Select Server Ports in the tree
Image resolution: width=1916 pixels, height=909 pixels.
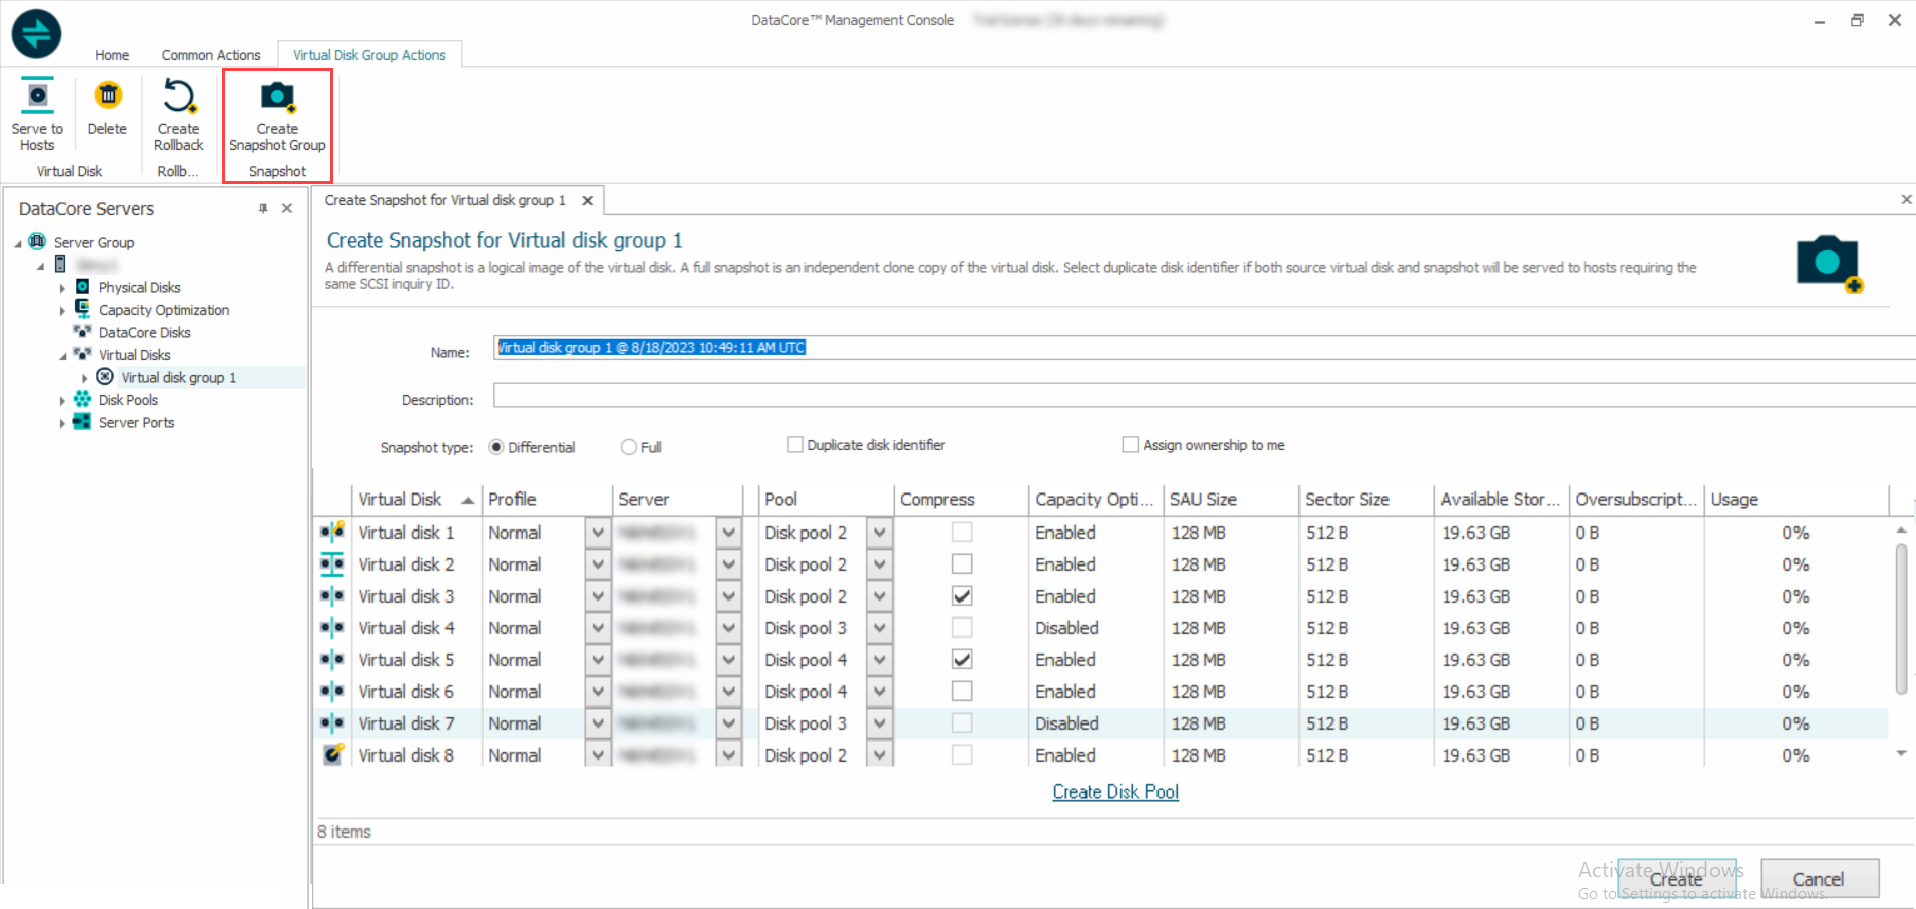coord(137,422)
